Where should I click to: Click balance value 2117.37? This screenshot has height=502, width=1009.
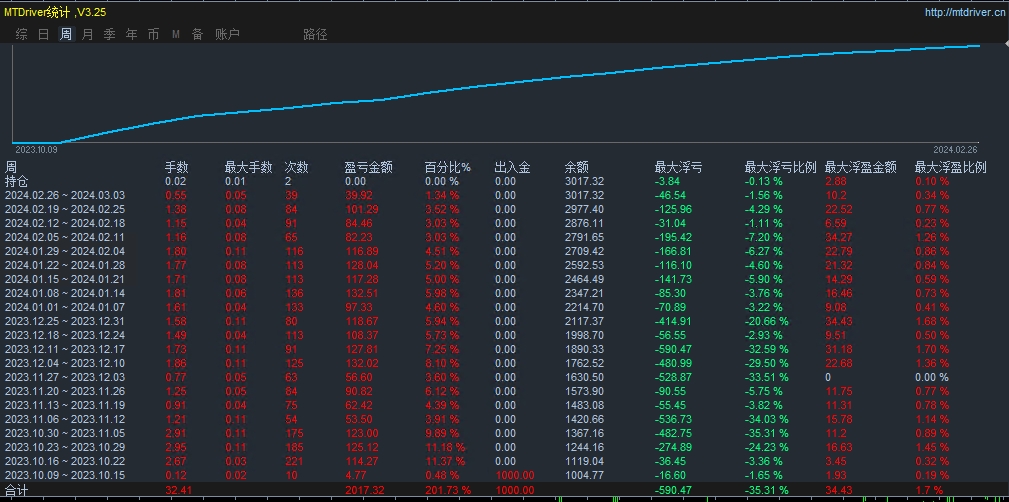tap(584, 321)
